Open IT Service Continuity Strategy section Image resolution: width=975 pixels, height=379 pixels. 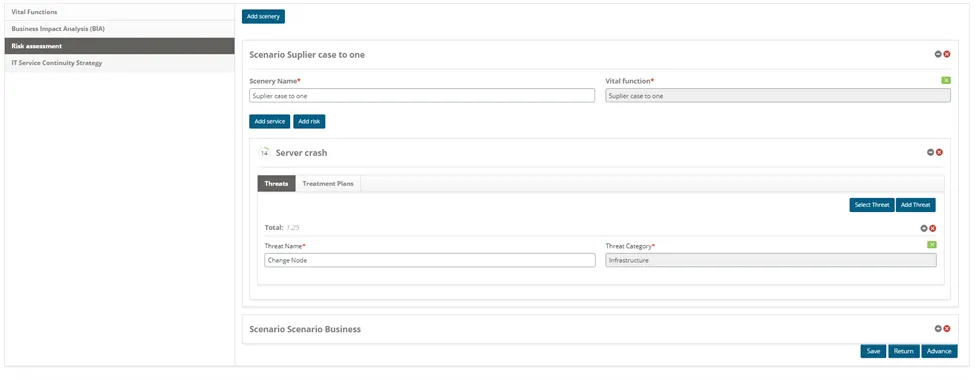[x=119, y=63]
